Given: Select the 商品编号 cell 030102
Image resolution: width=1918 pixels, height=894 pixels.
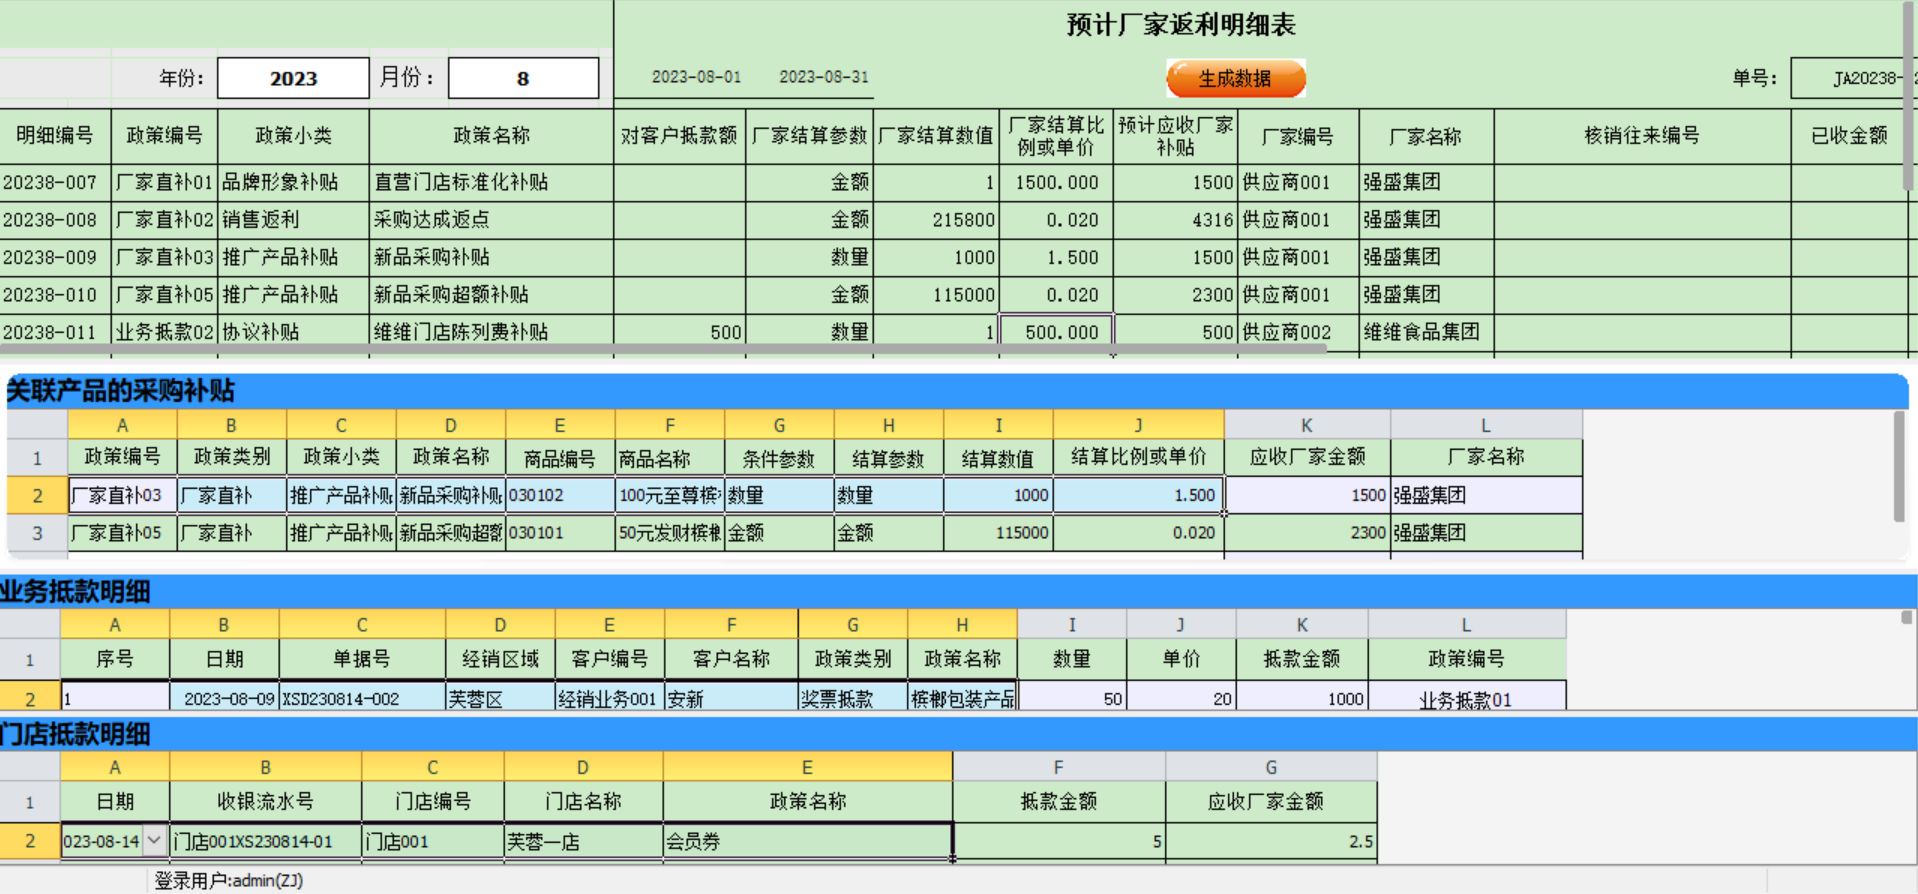Looking at the screenshot, I should (560, 495).
